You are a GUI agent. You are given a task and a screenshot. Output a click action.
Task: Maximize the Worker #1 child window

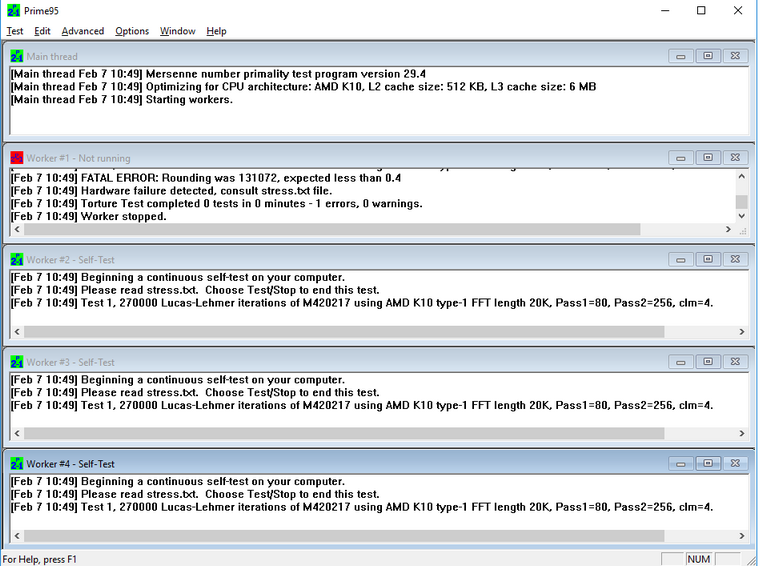pos(708,158)
